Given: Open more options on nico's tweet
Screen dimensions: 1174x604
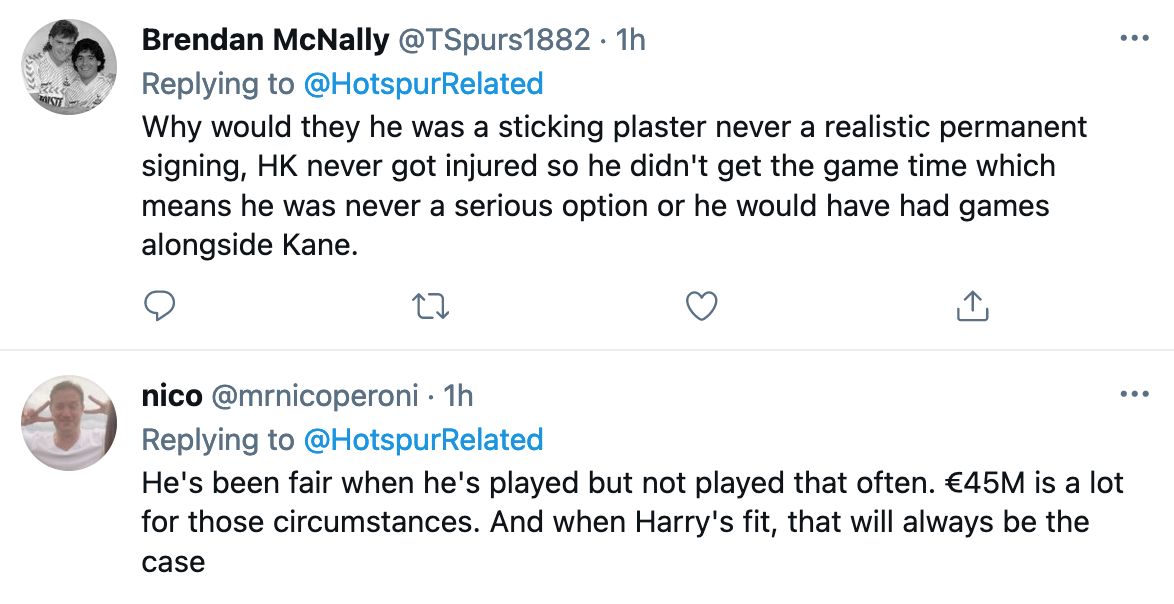Looking at the screenshot, I should [x=1133, y=395].
